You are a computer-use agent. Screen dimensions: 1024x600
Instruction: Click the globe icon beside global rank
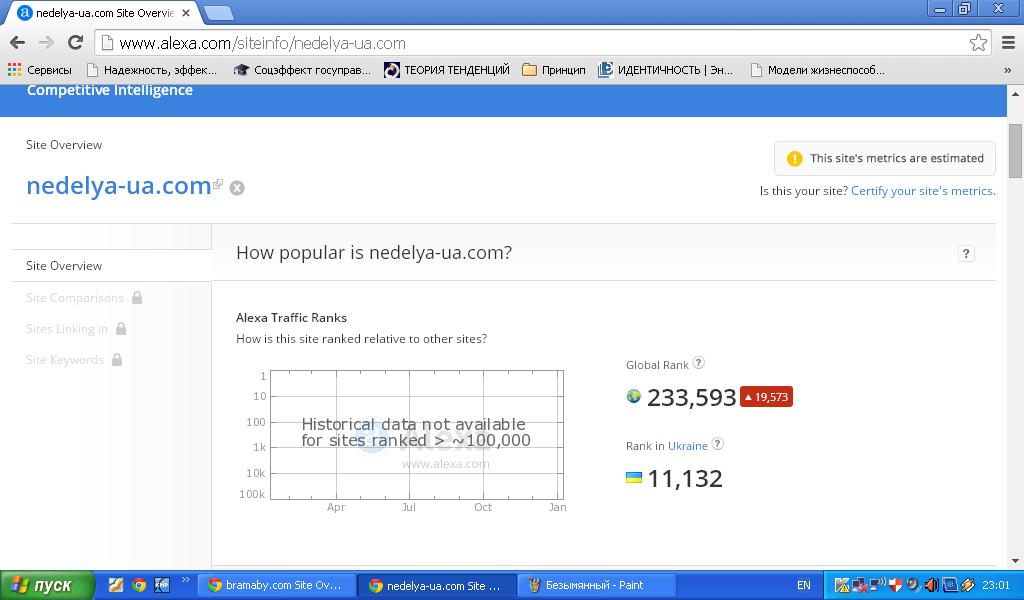click(x=633, y=396)
